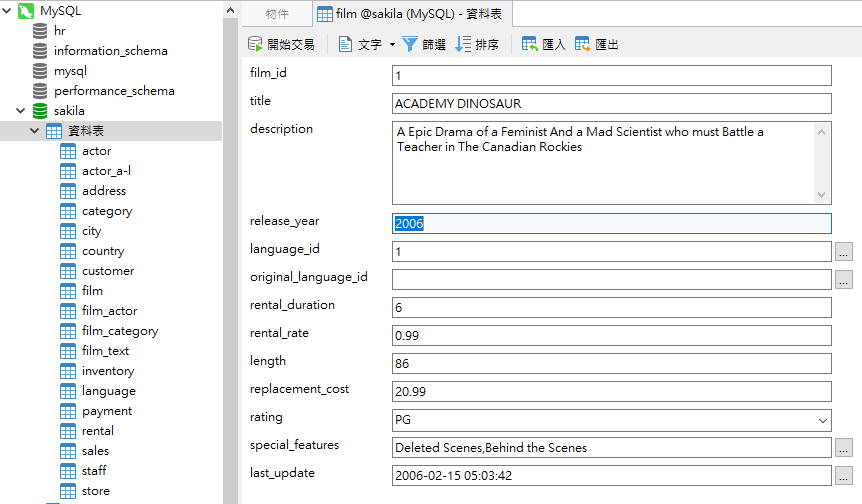Click the Sort (排序) toolbar icon

pos(463,45)
